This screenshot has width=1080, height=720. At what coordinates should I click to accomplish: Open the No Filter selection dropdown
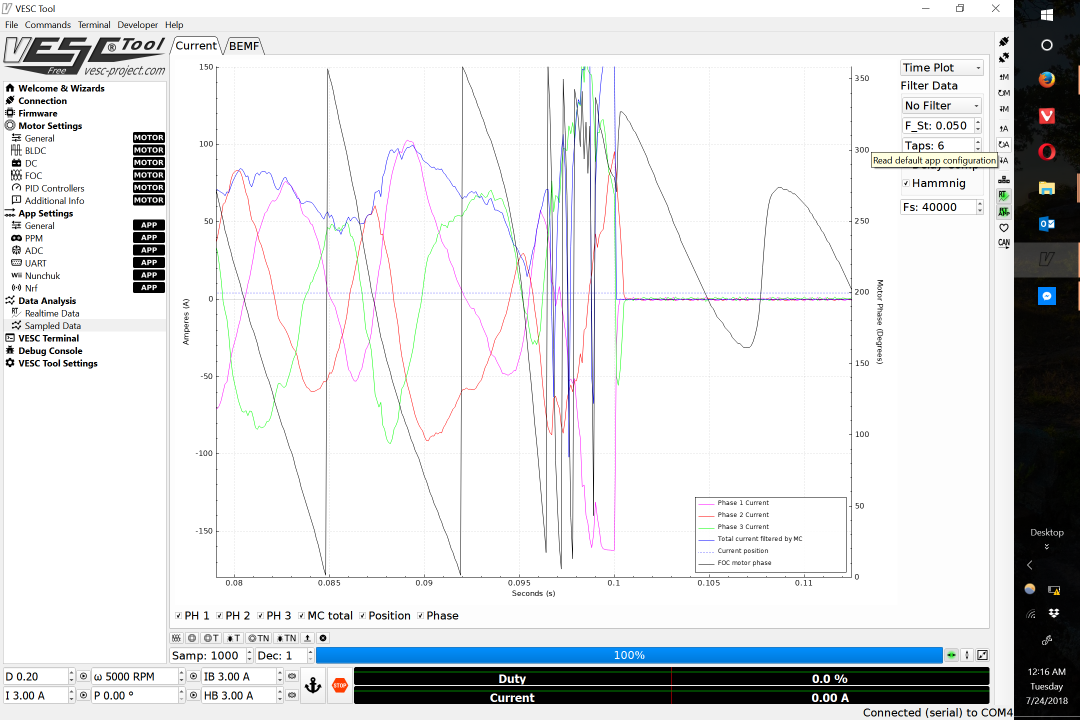coord(940,105)
